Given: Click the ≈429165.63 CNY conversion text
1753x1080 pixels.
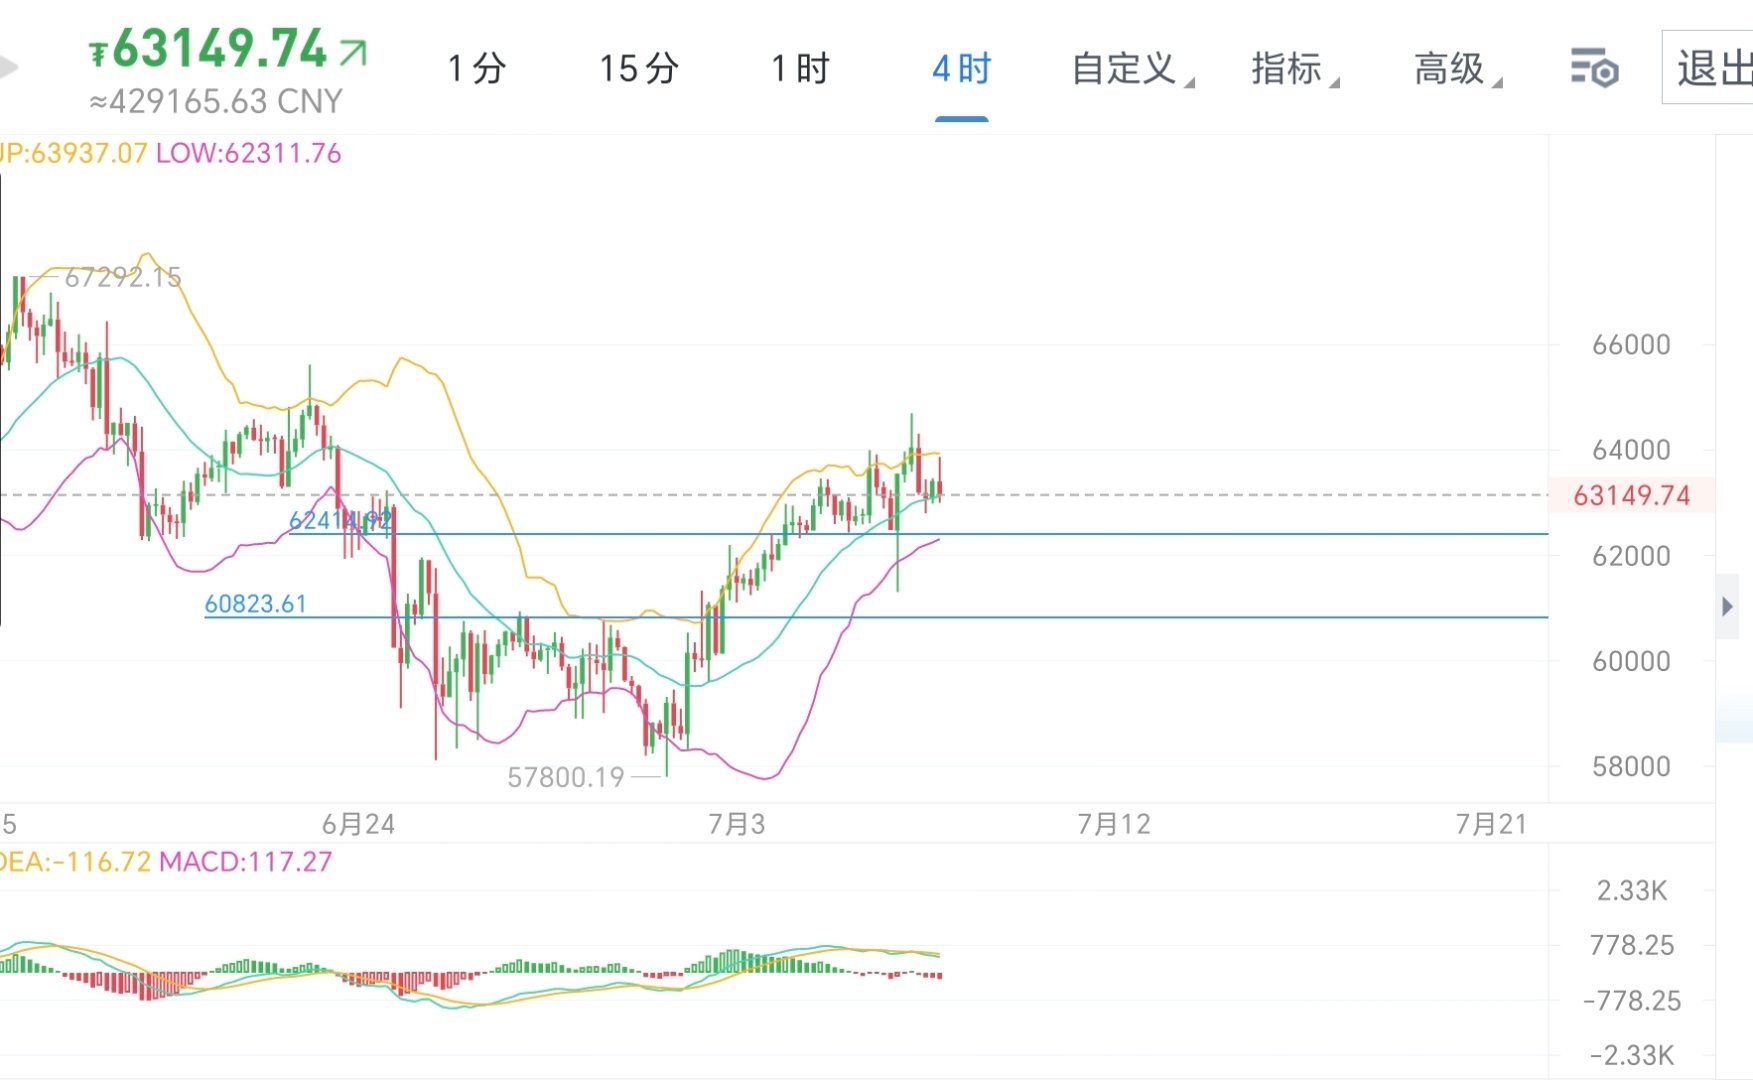Looking at the screenshot, I should pyautogui.click(x=216, y=101).
